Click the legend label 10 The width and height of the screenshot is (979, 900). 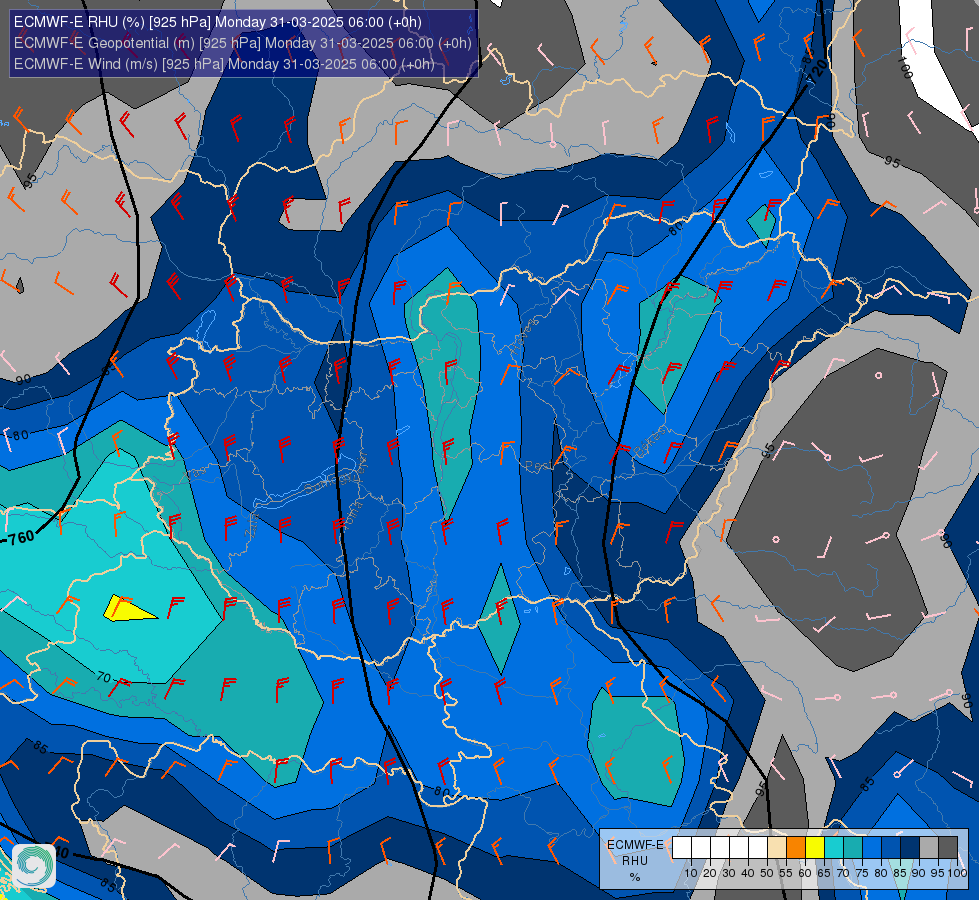[x=691, y=873]
